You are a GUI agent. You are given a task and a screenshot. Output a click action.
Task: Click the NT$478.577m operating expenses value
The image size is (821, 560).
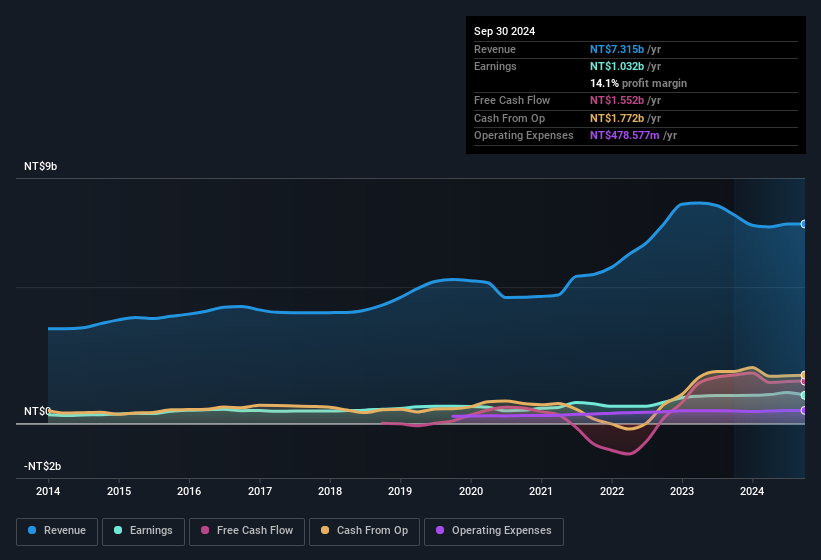tap(625, 136)
